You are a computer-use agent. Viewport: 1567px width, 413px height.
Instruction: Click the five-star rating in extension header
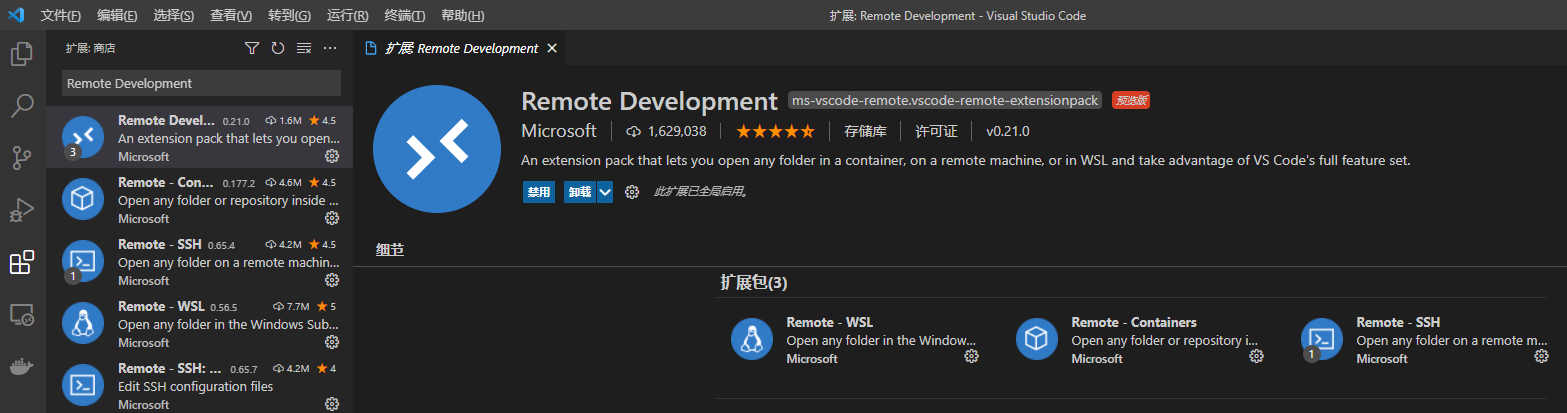[776, 131]
